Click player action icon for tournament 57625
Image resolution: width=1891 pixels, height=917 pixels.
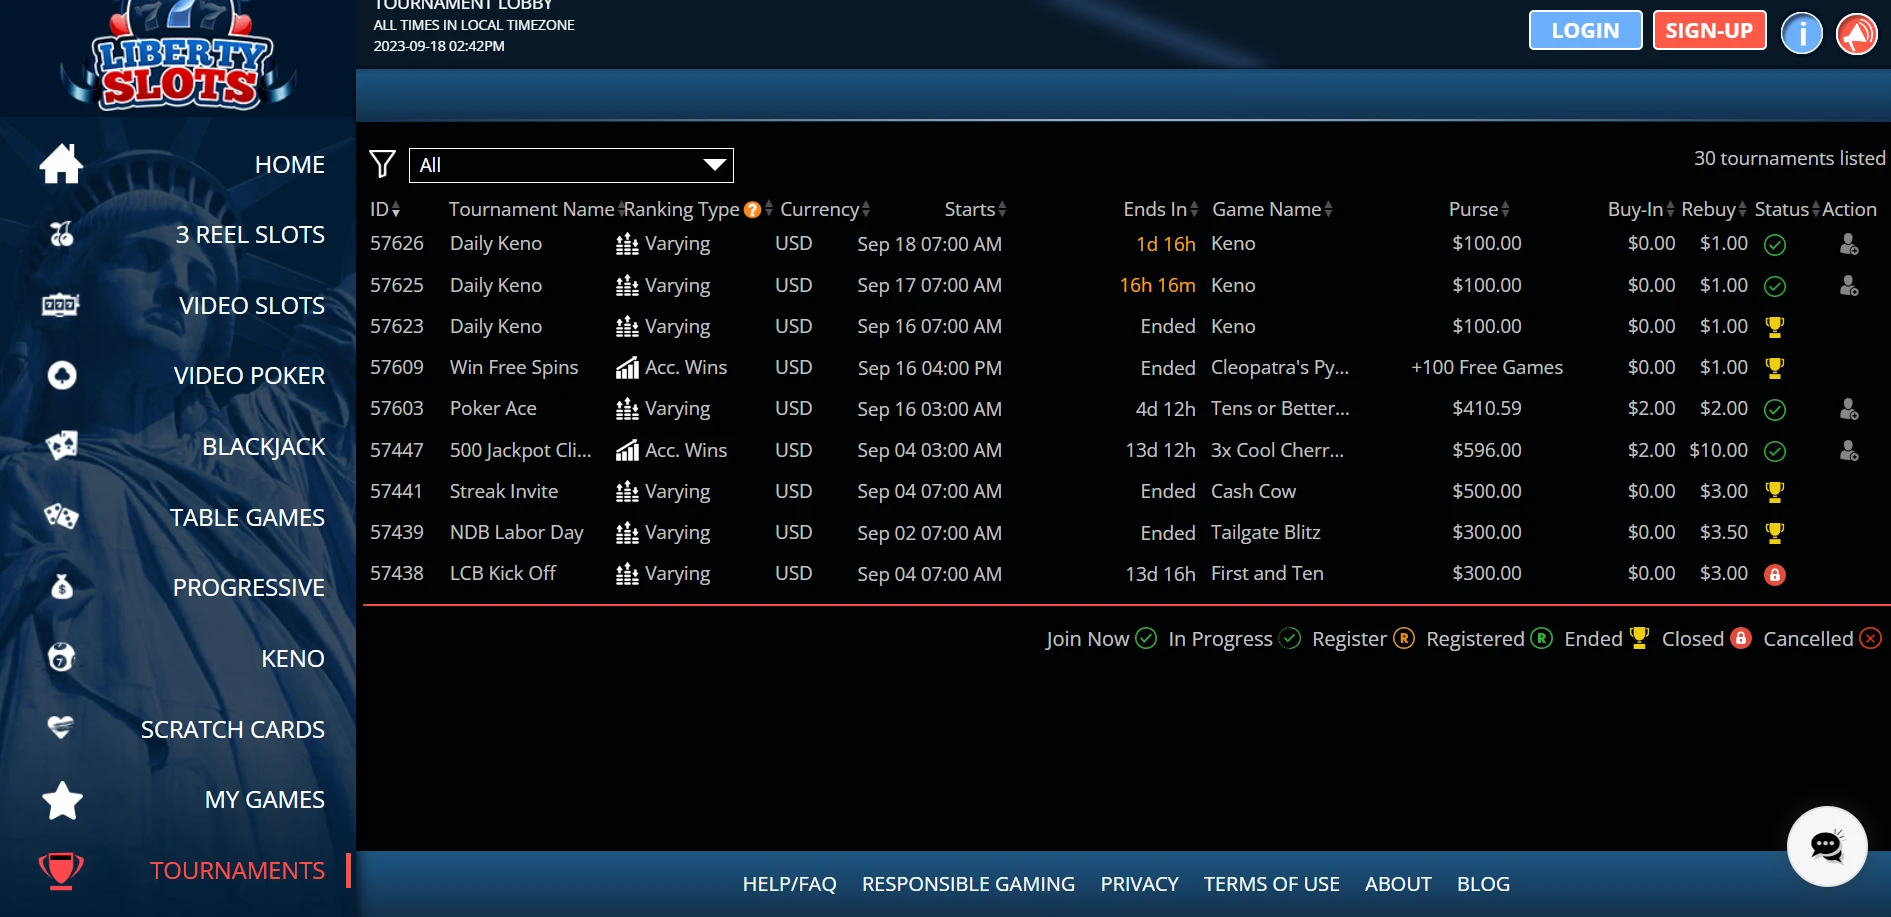[x=1849, y=286]
